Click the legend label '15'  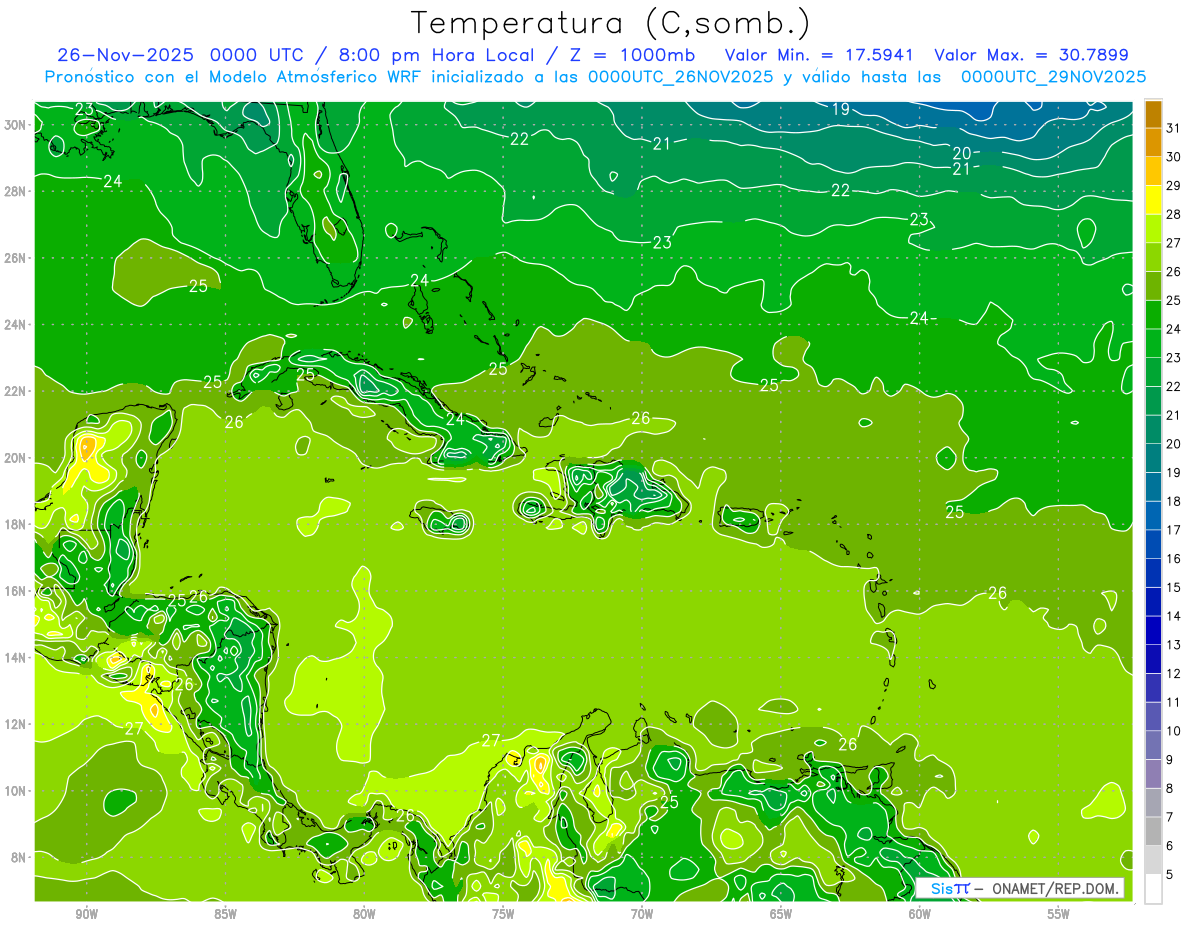[1173, 587]
